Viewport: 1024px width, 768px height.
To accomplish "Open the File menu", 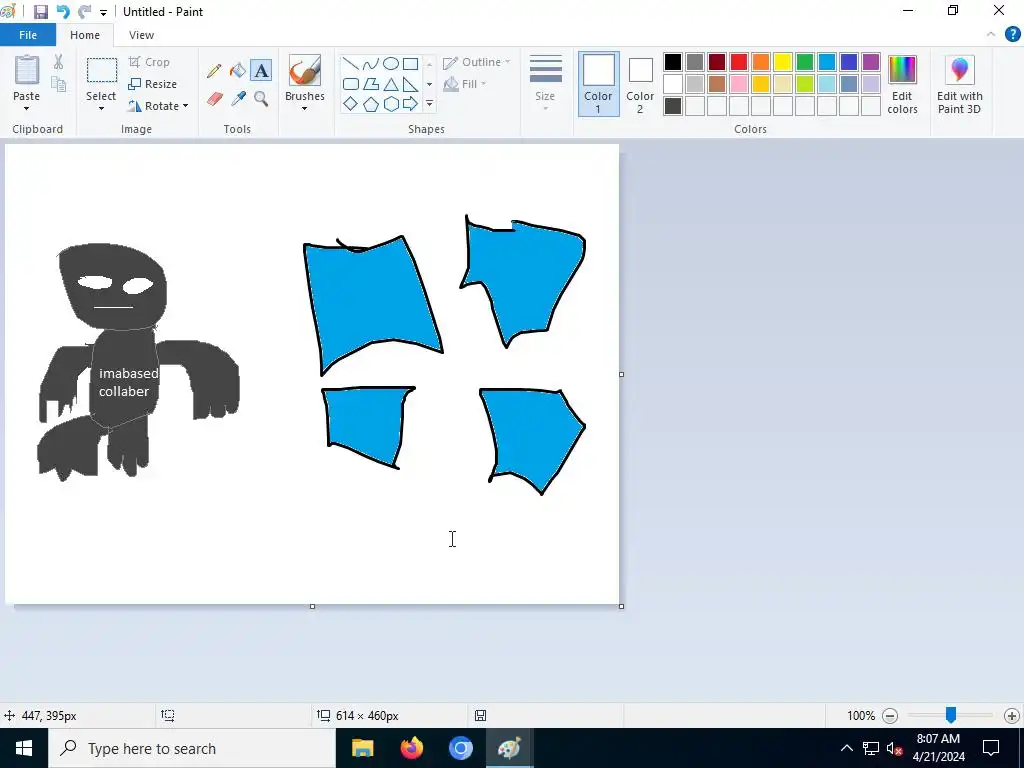I will [x=28, y=35].
